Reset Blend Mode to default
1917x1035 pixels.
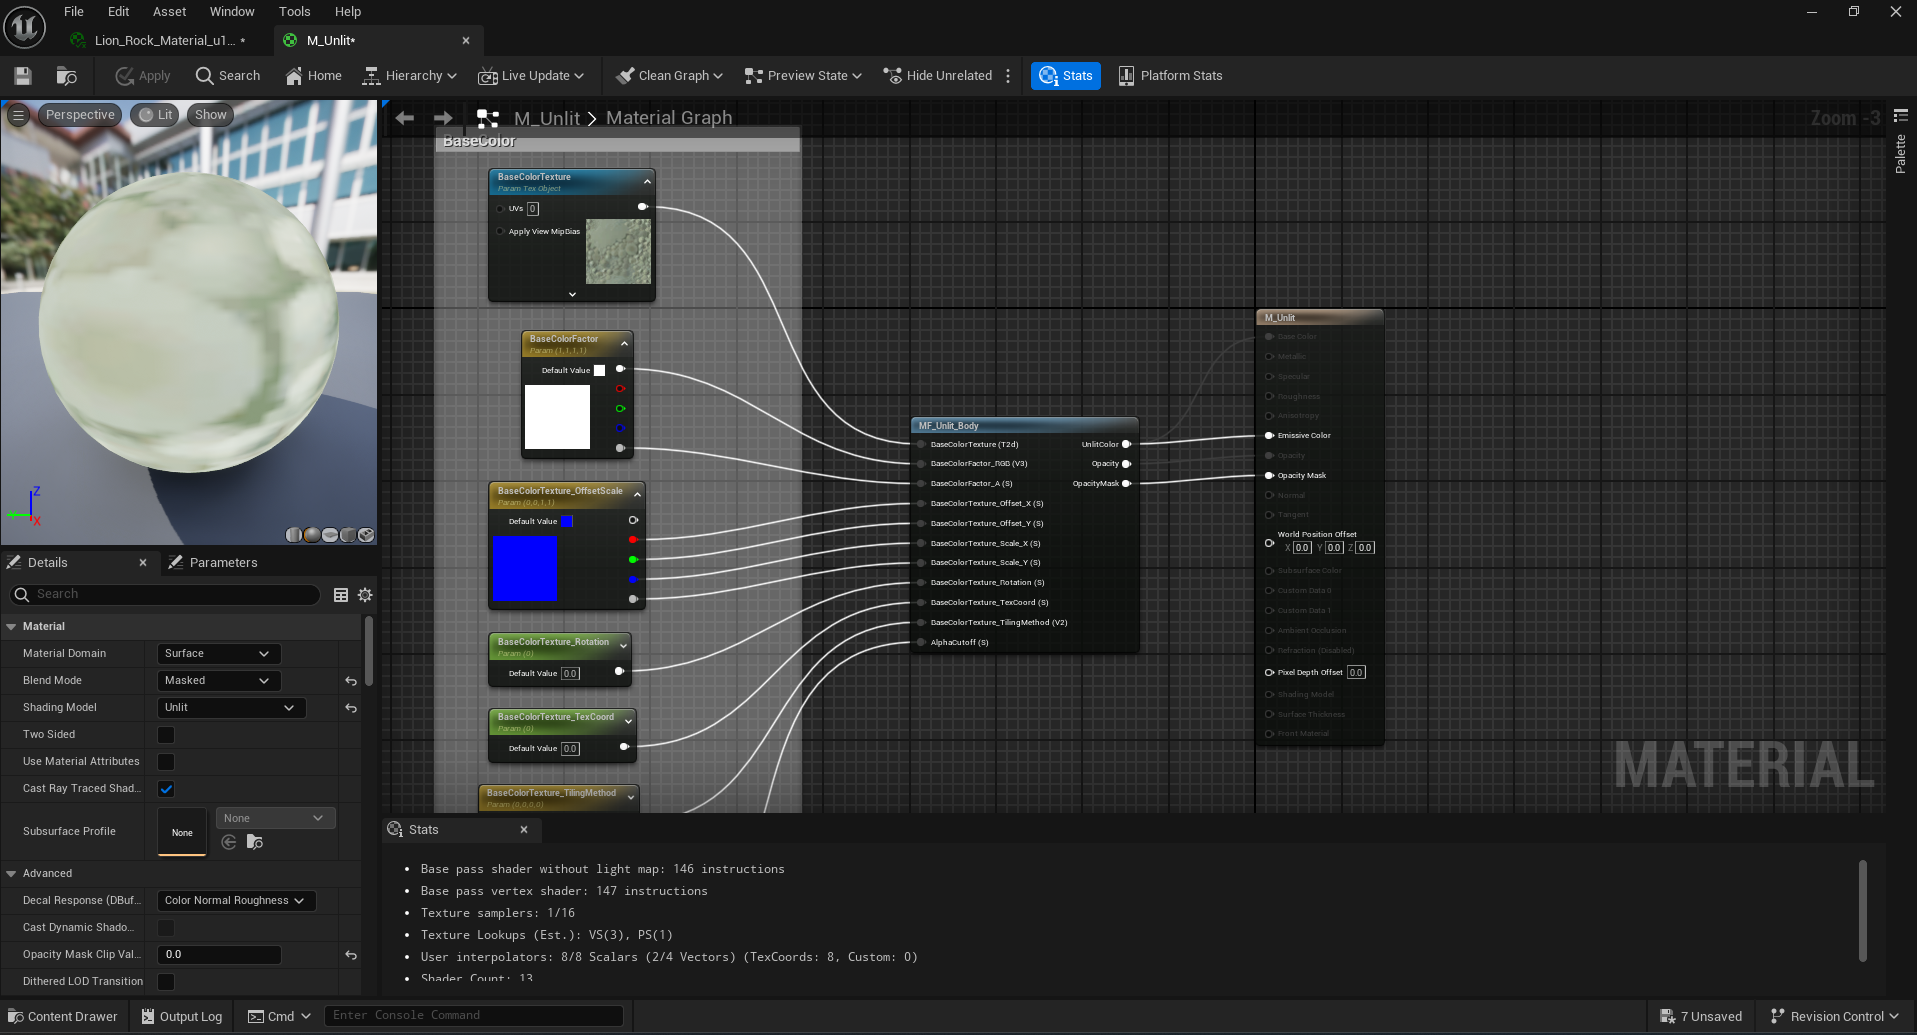351,681
